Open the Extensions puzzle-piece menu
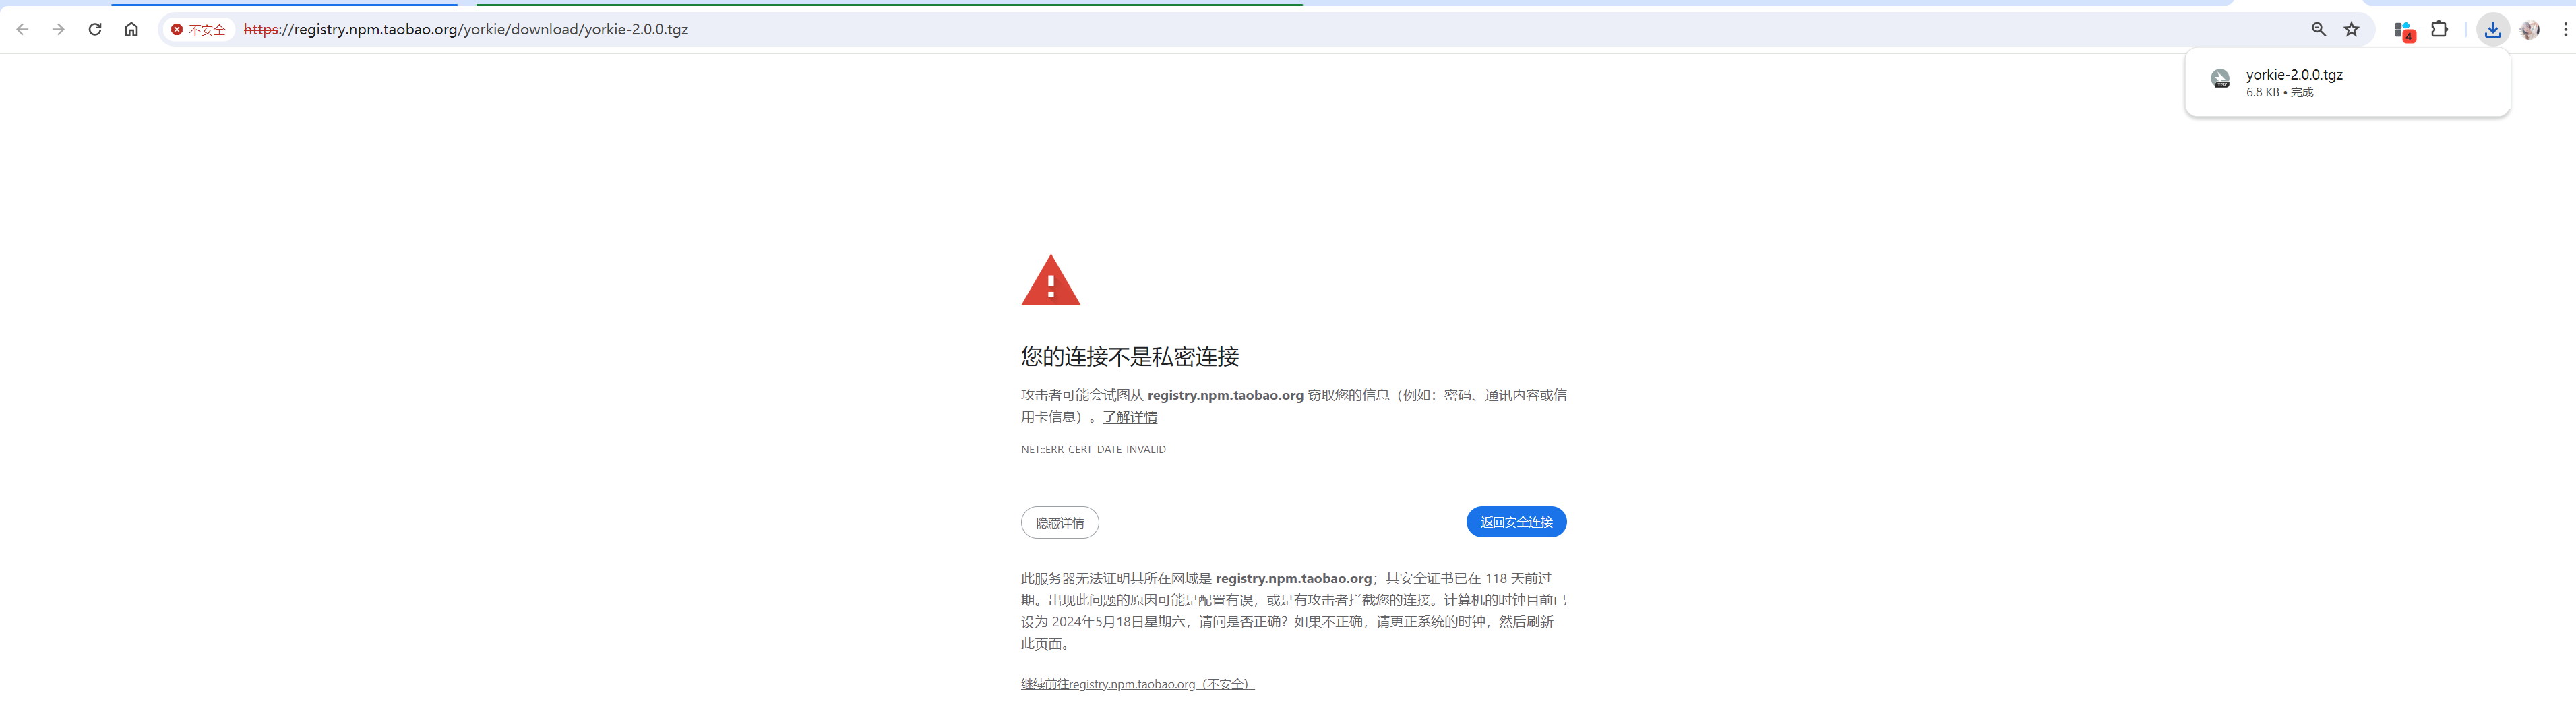The image size is (2576, 724). (x=2439, y=29)
